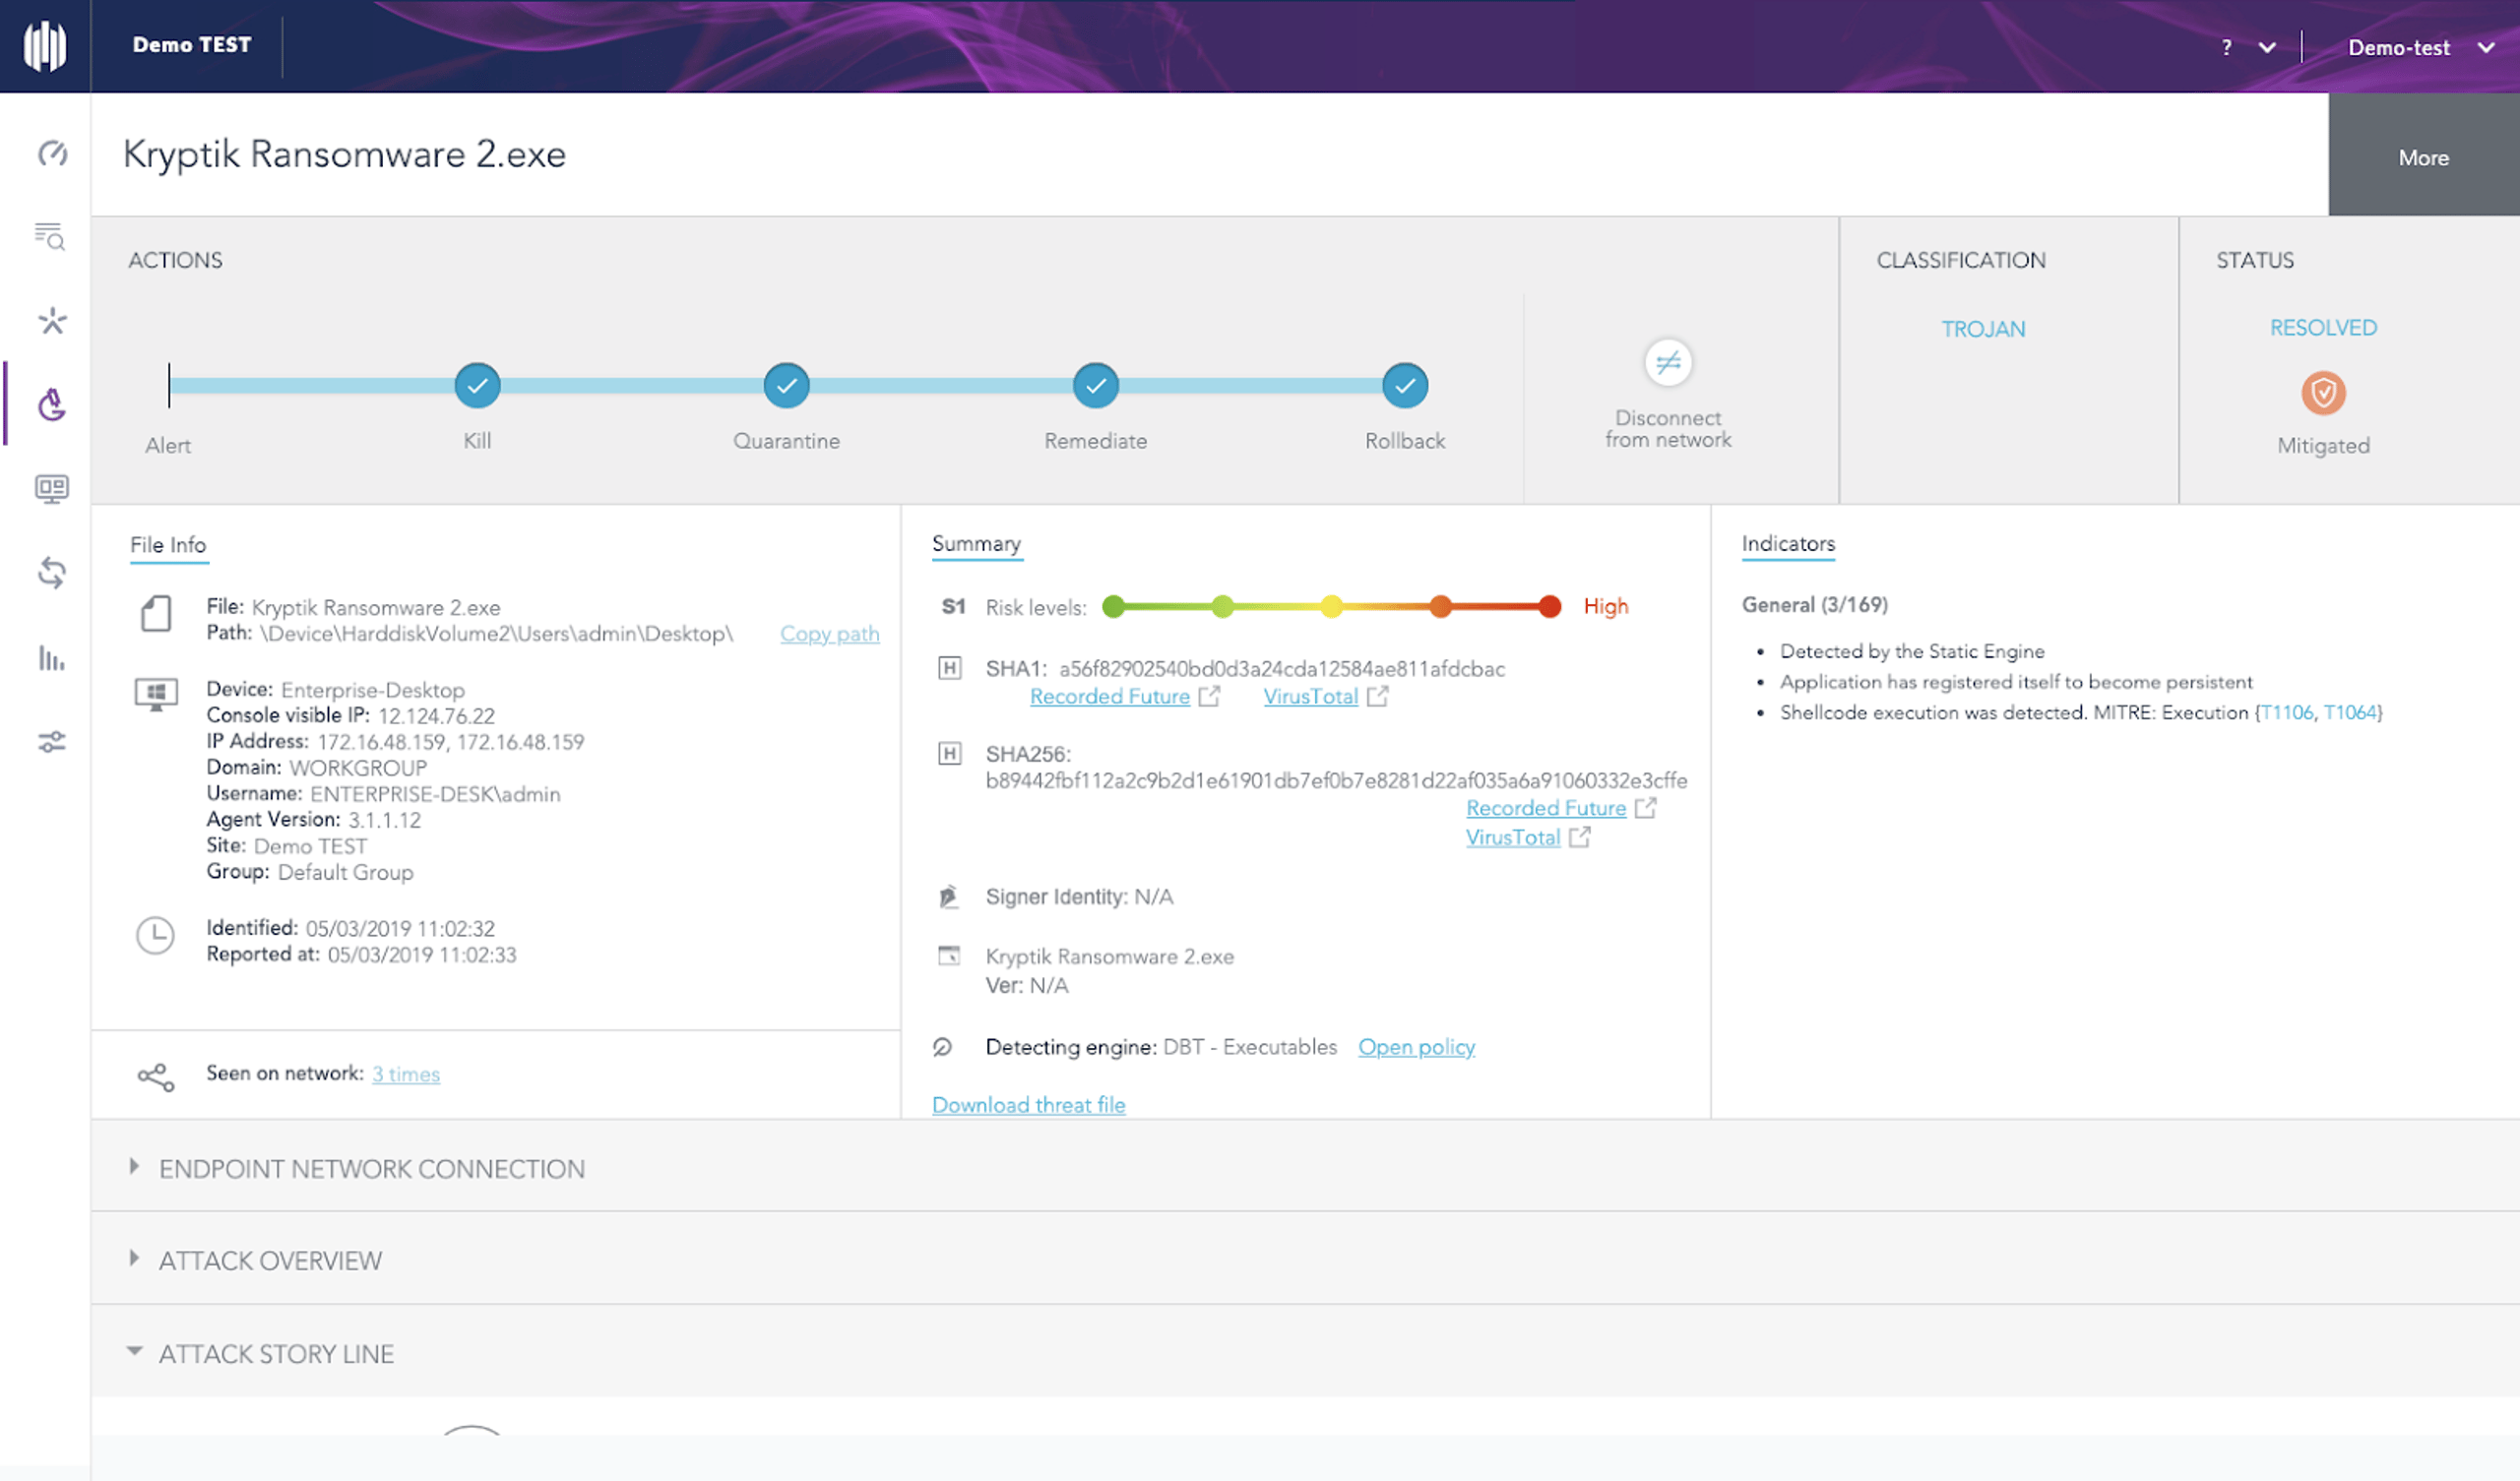This screenshot has height=1481, width=2520.
Task: Toggle the Quarantine action checkmark
Action: (x=787, y=386)
